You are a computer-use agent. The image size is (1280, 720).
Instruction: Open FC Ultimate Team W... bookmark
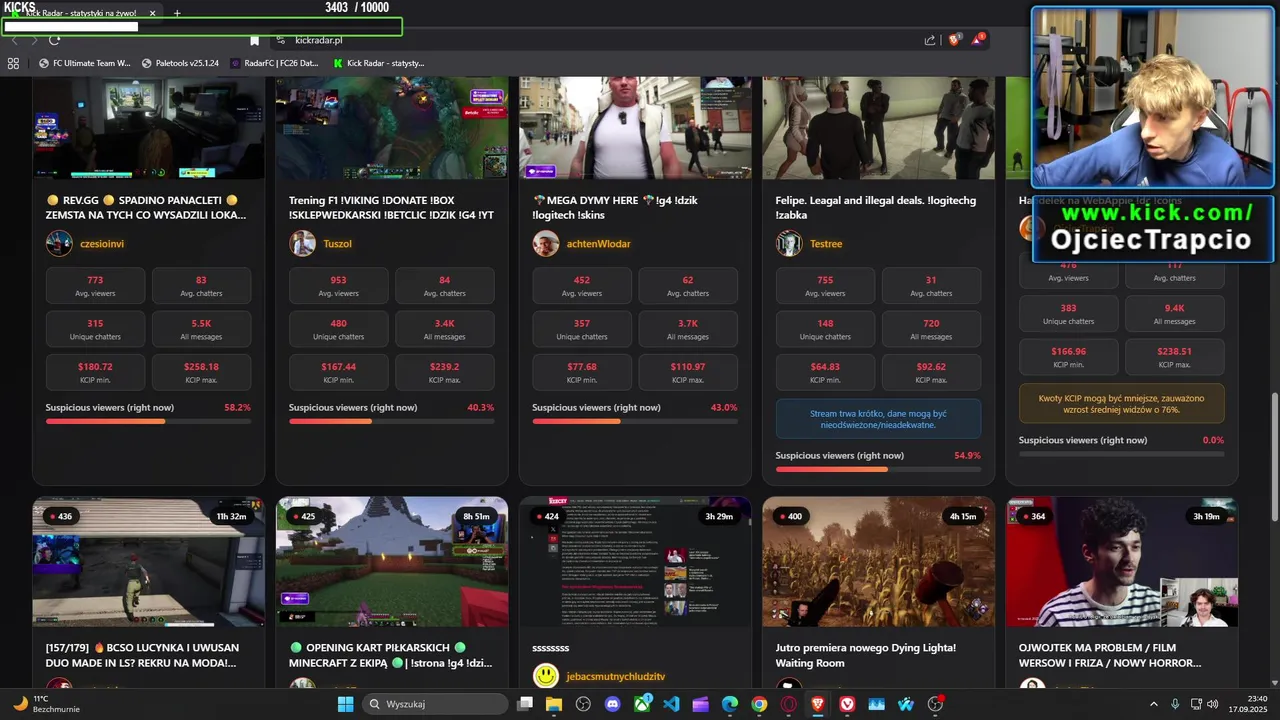tap(85, 63)
